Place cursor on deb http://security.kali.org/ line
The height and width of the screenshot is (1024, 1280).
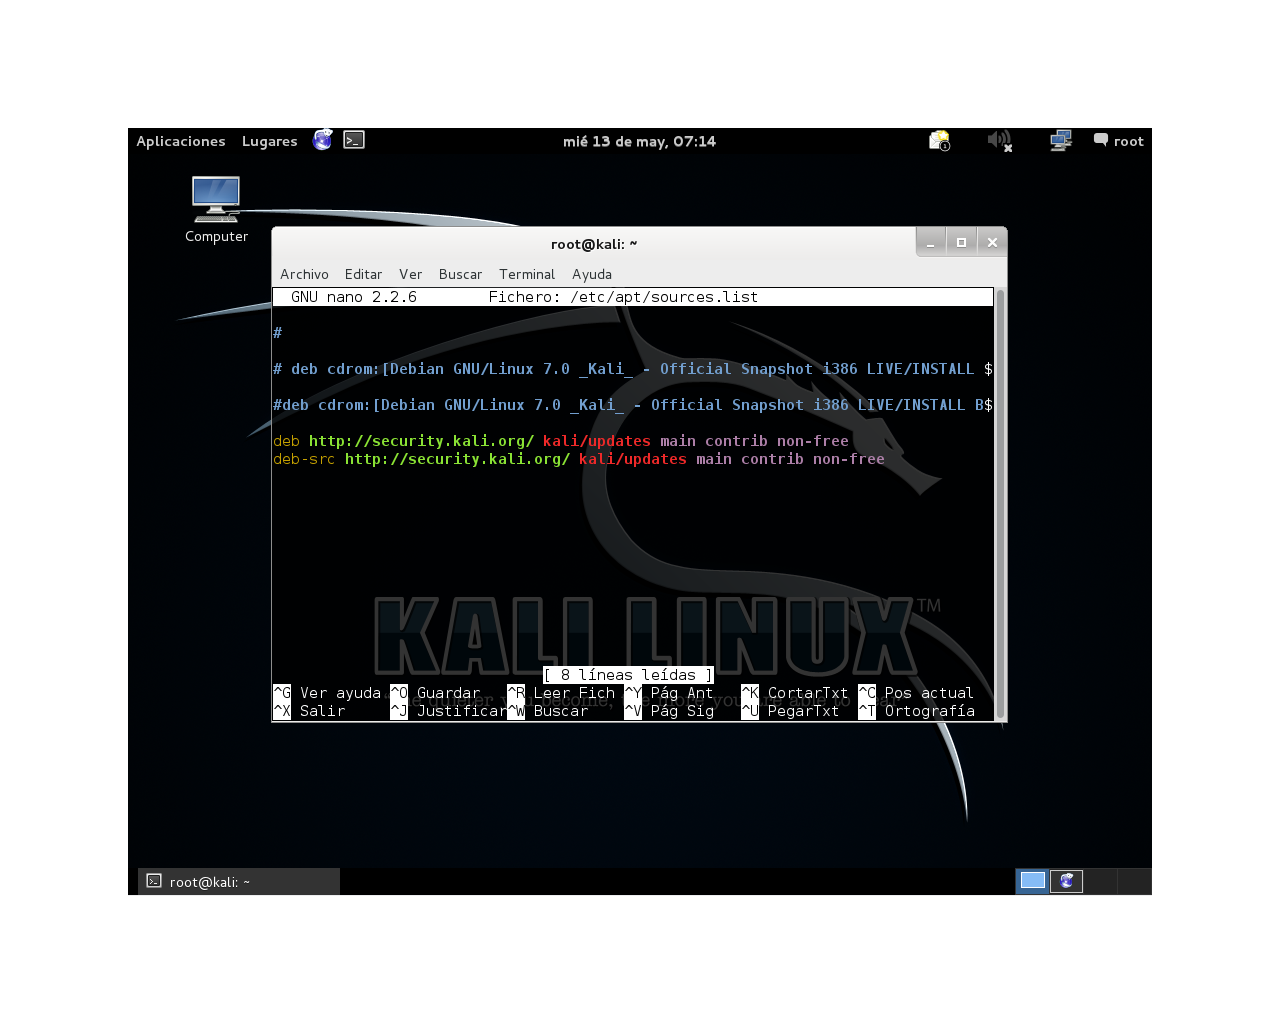pyautogui.click(x=561, y=441)
